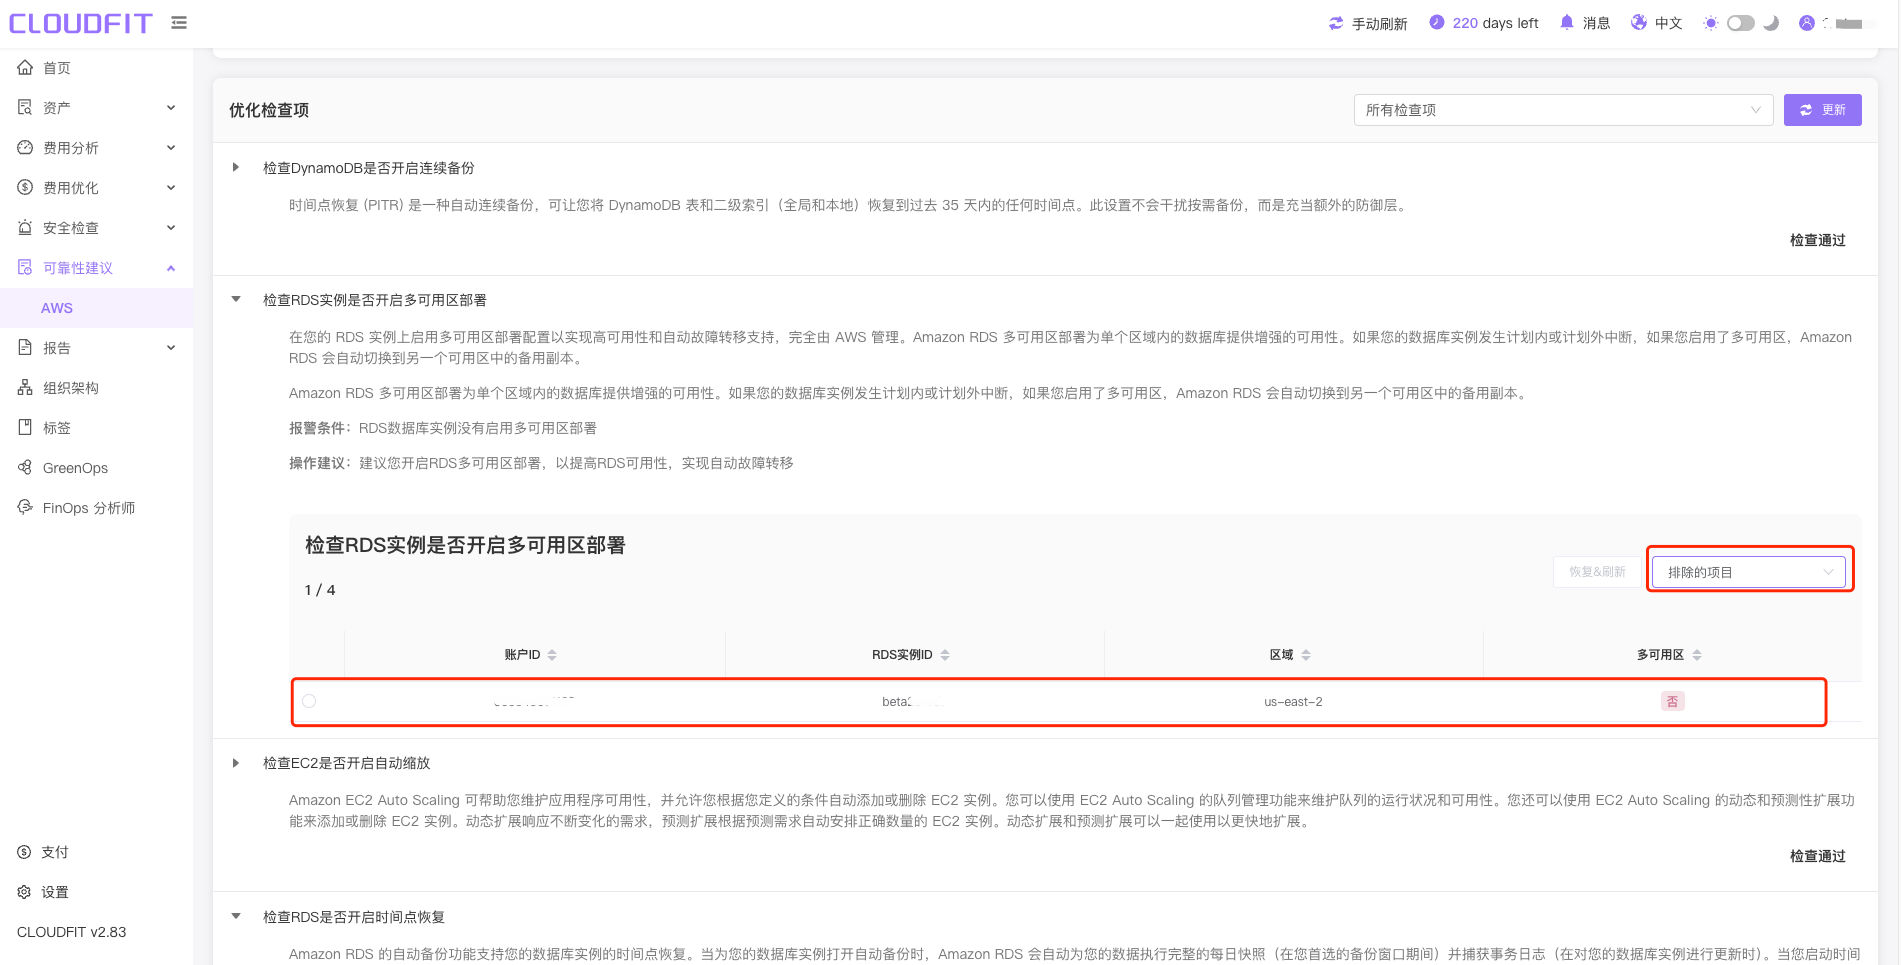
Task: Click the 资产 assets icon
Action: point(25,107)
